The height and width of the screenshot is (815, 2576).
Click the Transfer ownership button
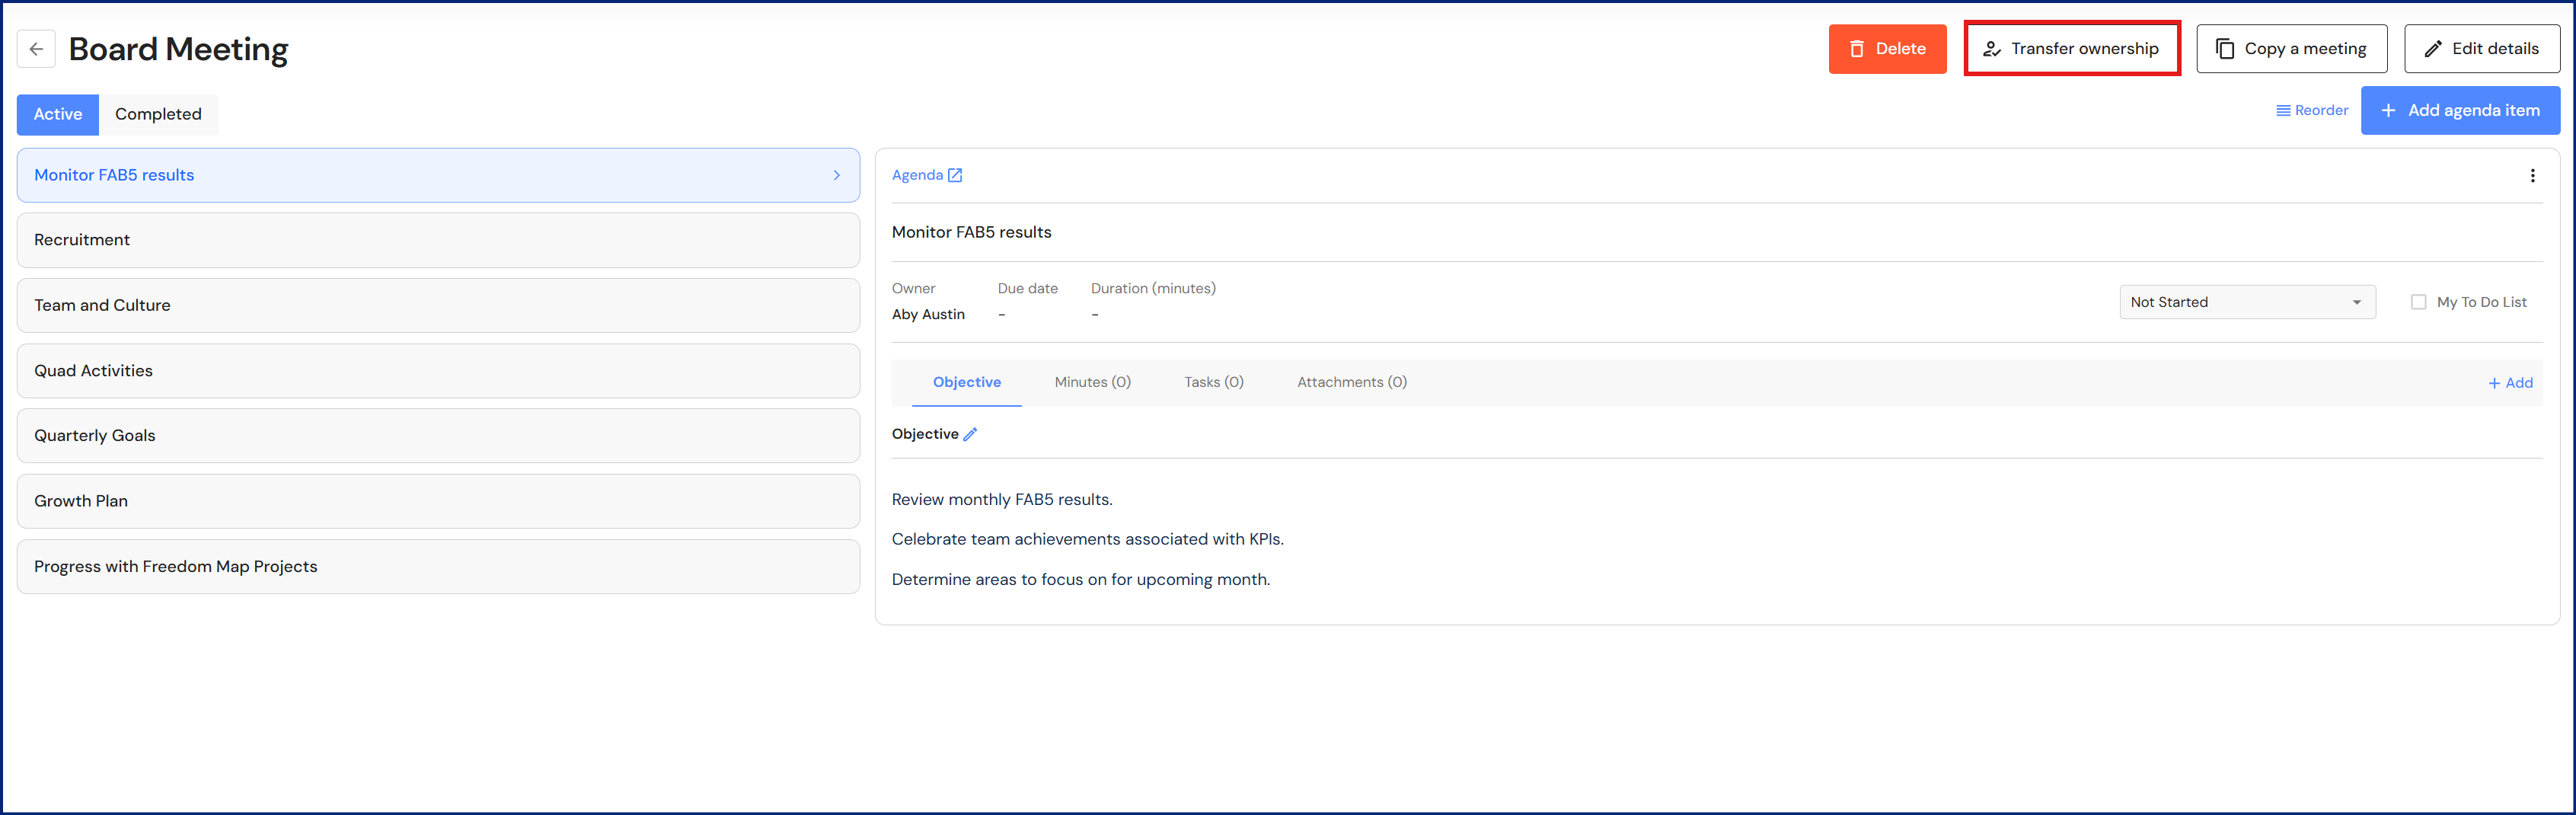pos(2071,49)
